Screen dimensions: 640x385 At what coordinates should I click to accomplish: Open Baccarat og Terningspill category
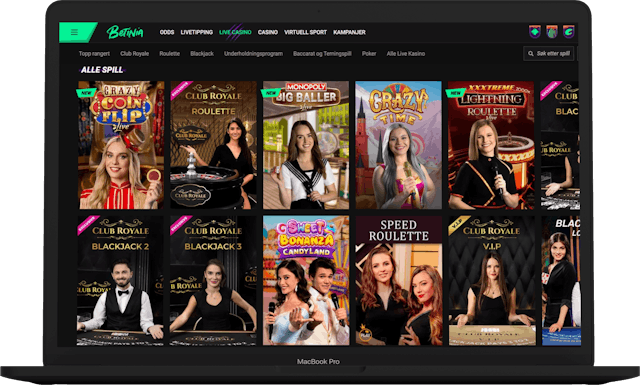click(322, 53)
